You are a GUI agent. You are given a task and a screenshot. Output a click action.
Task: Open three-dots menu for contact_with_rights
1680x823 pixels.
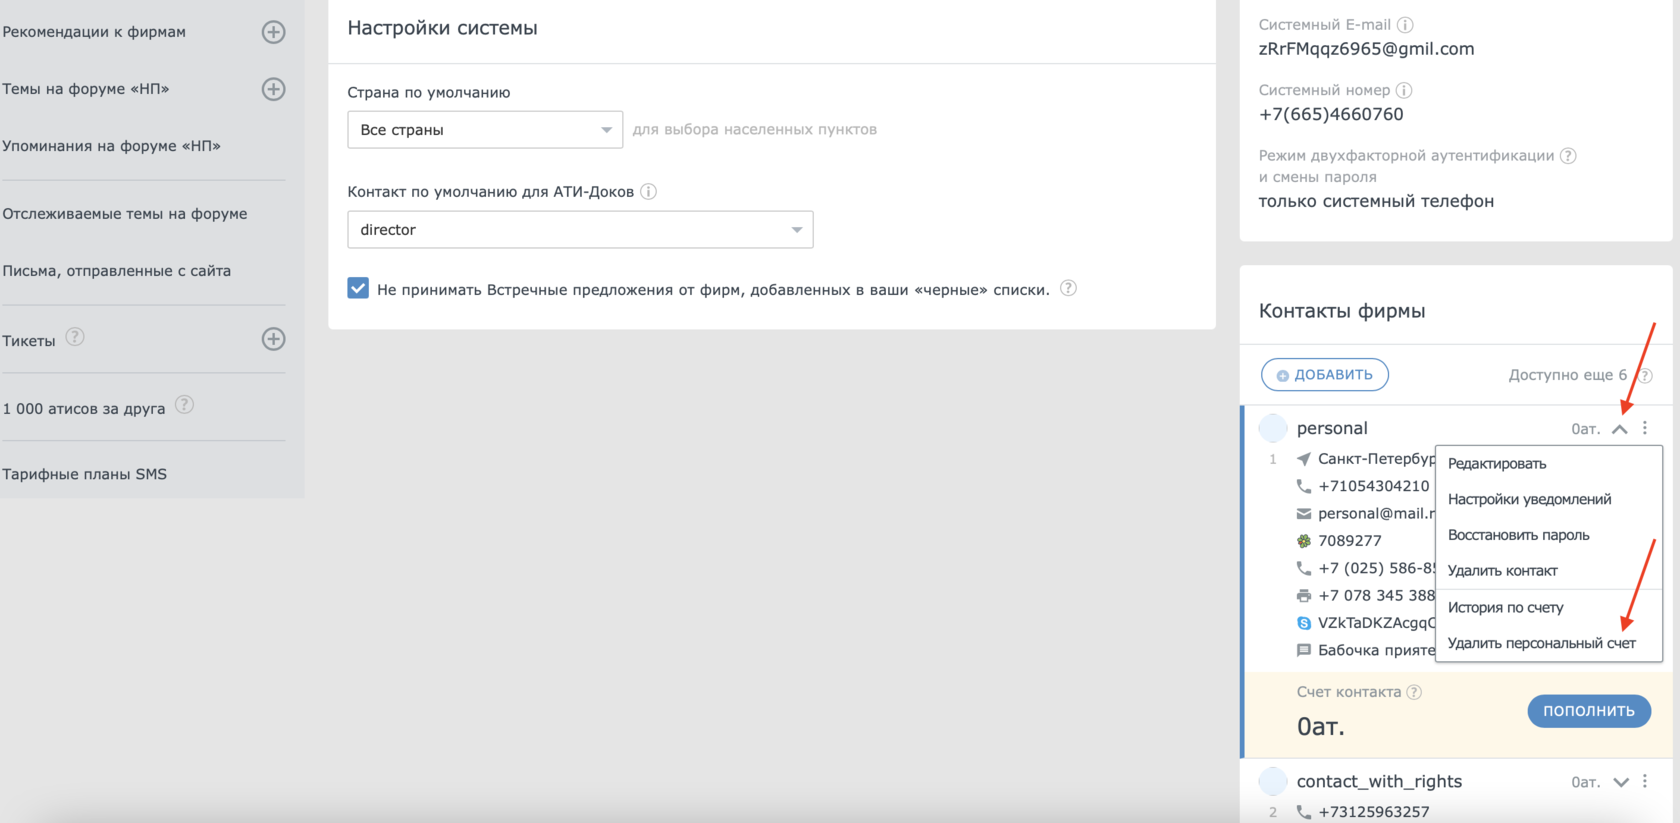pos(1645,781)
